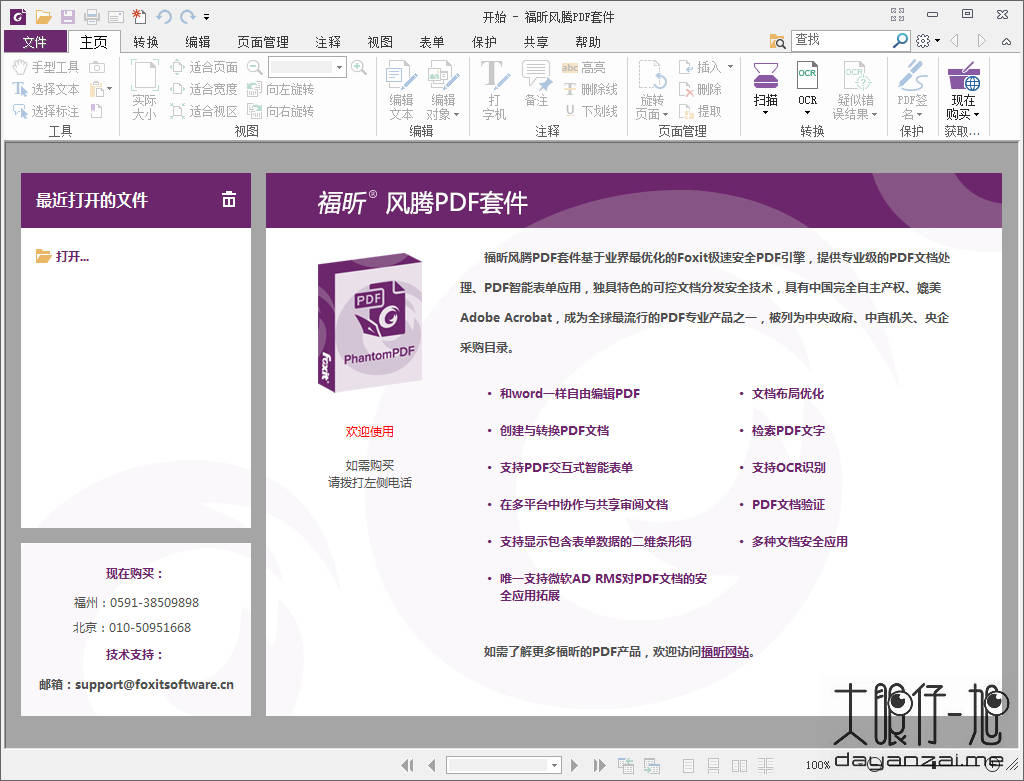The height and width of the screenshot is (781, 1024).
Task: Go to last page in status bar
Action: point(599,765)
